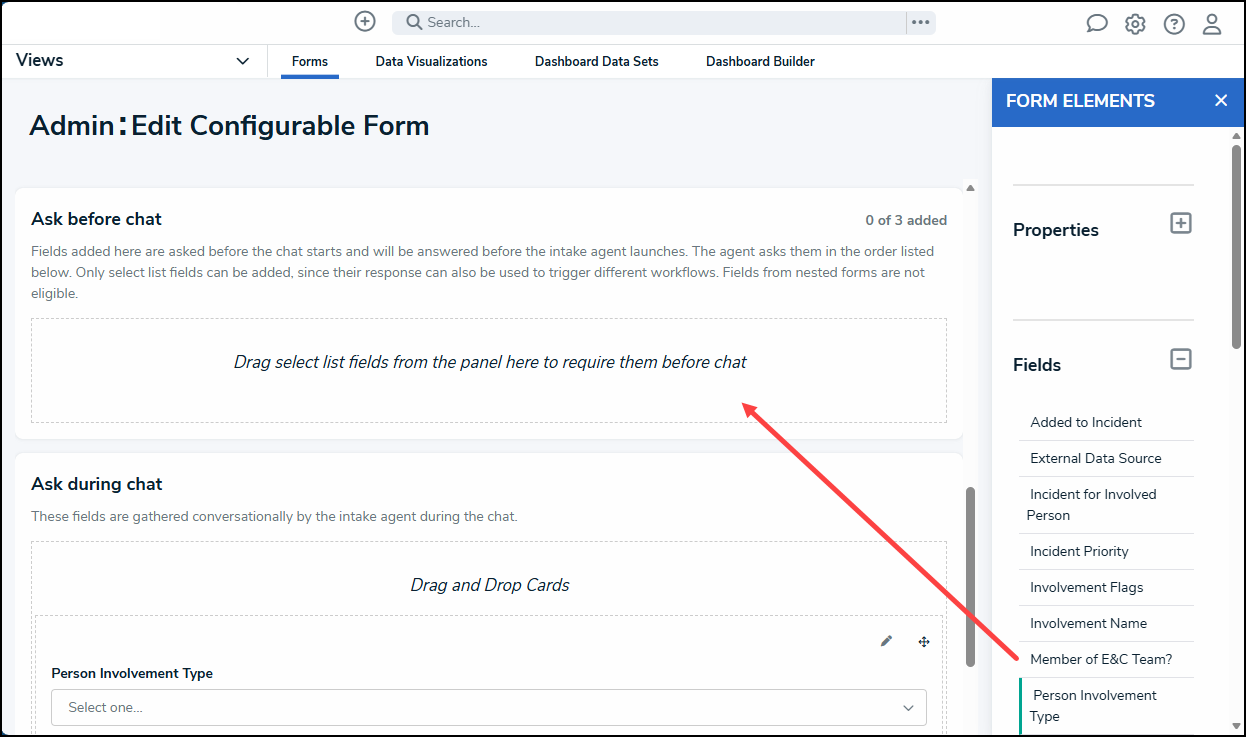Click the Ask during chat heading

(x=97, y=484)
